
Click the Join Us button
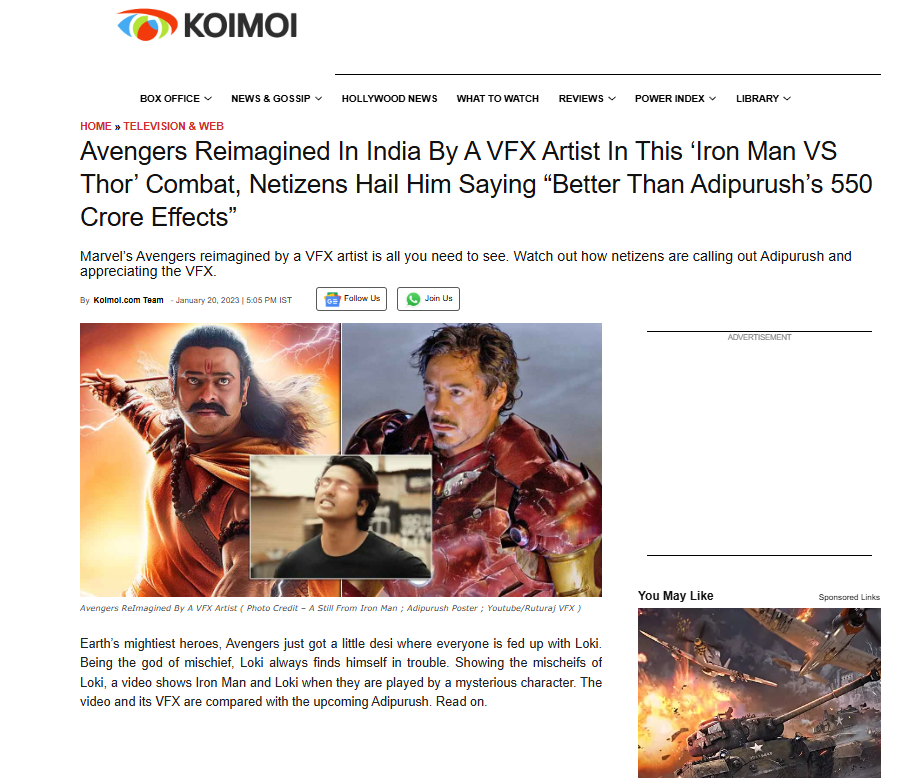pyautogui.click(x=428, y=299)
